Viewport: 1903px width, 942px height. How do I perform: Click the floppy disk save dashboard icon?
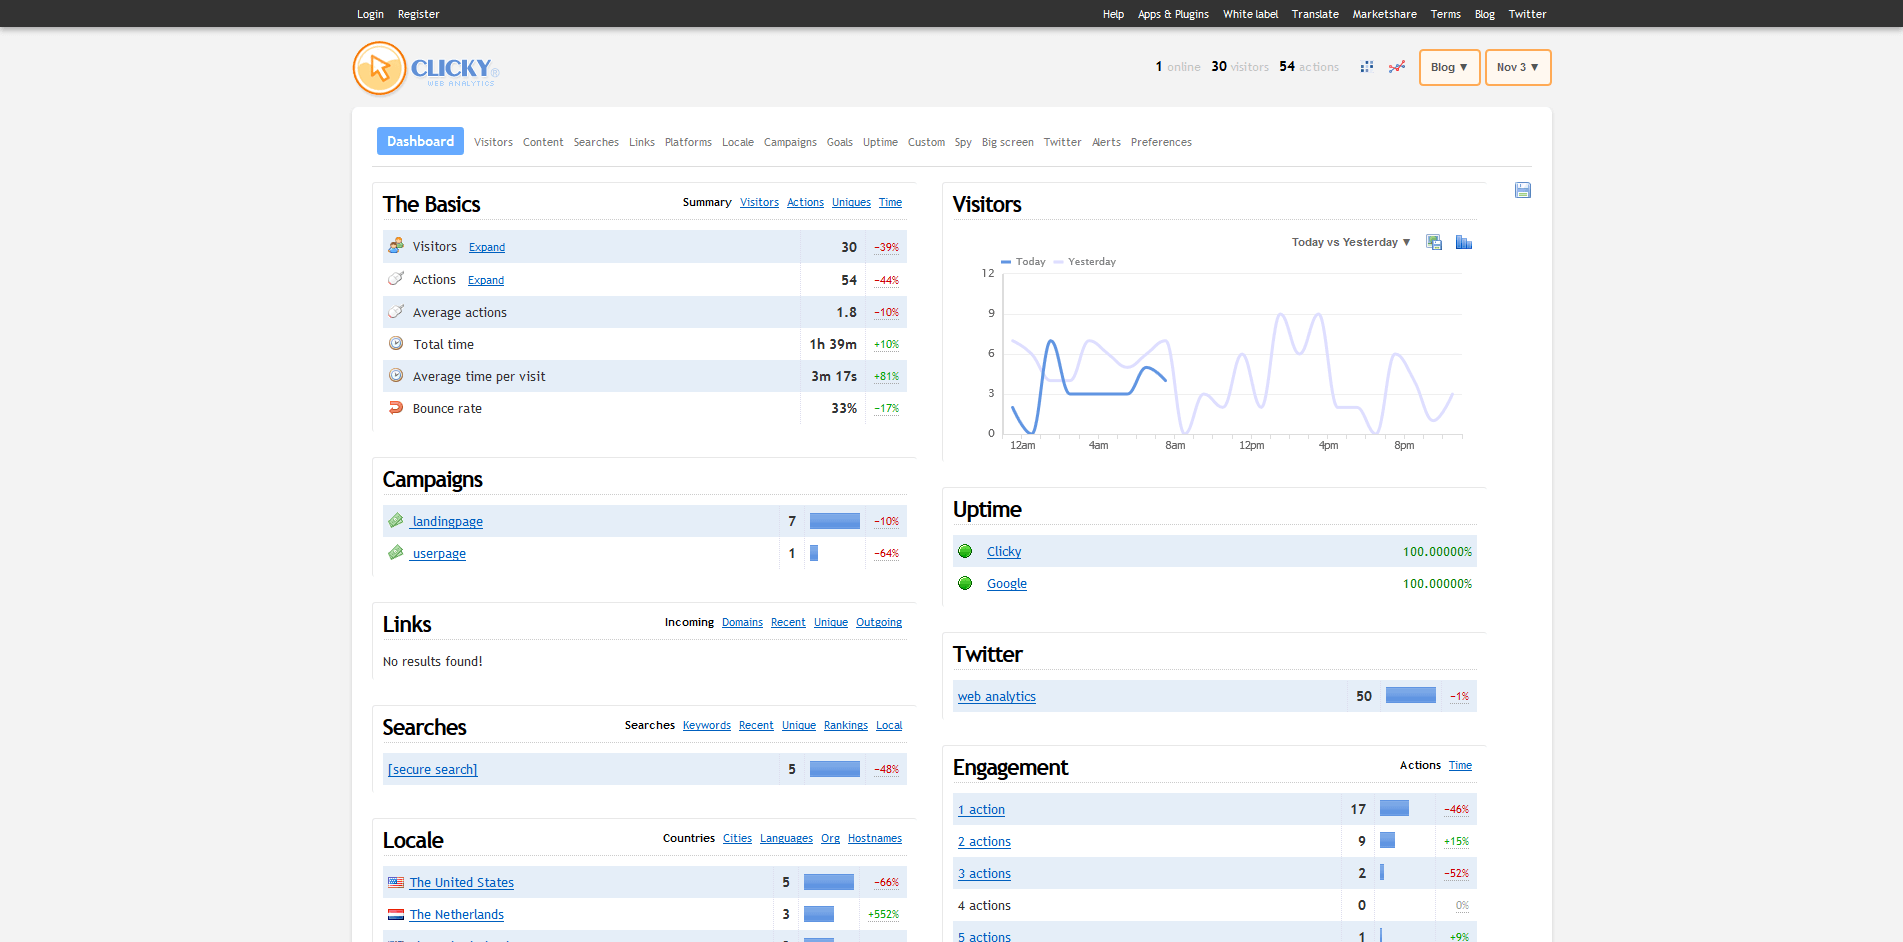1522,190
